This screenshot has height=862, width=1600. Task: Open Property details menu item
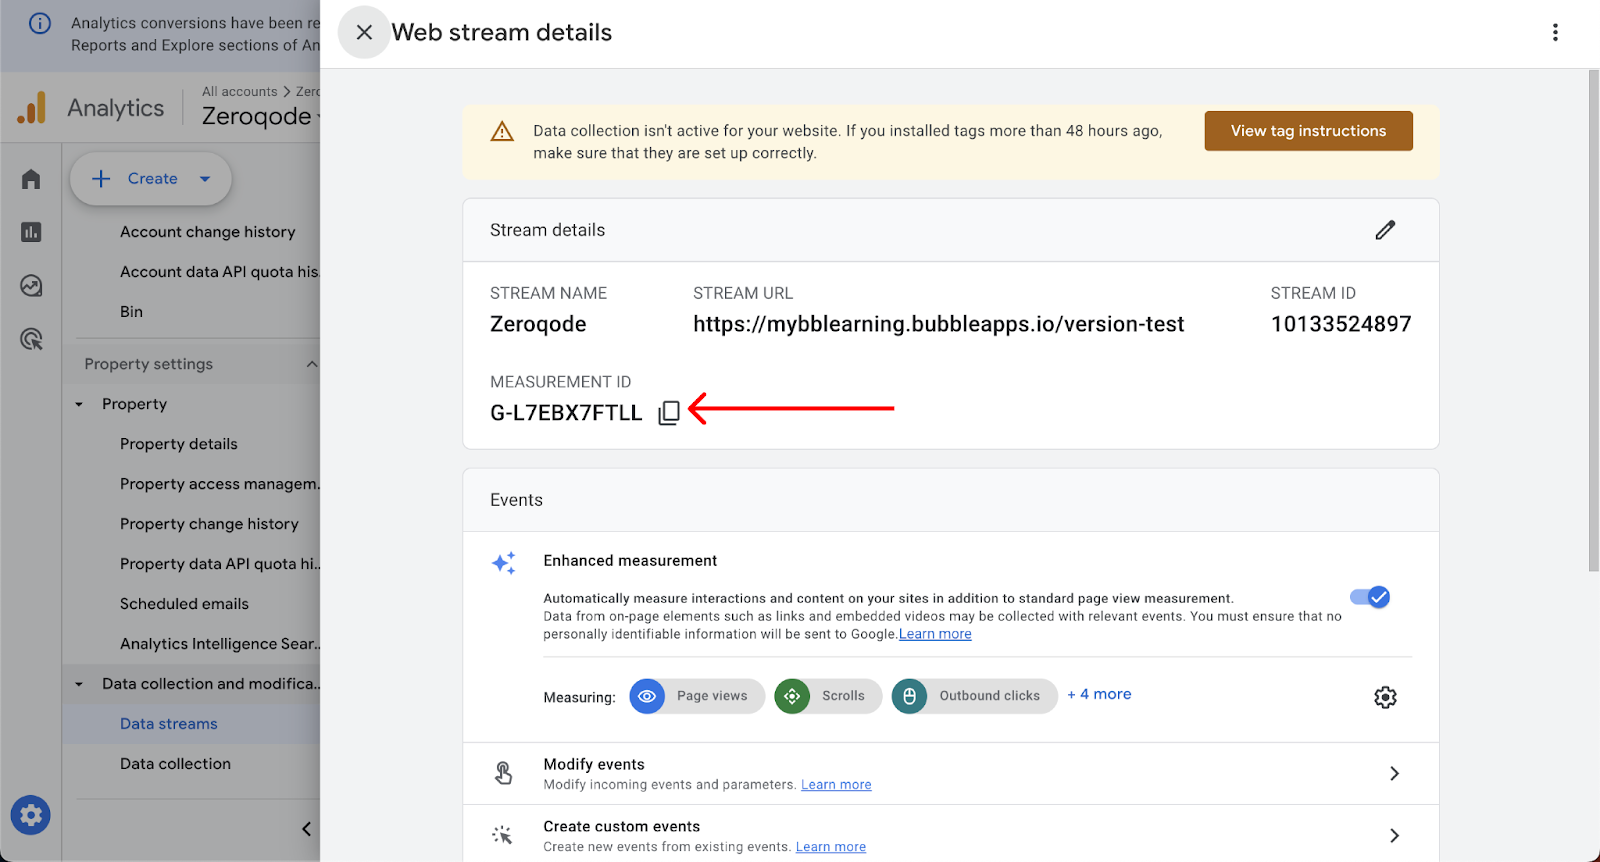click(179, 444)
